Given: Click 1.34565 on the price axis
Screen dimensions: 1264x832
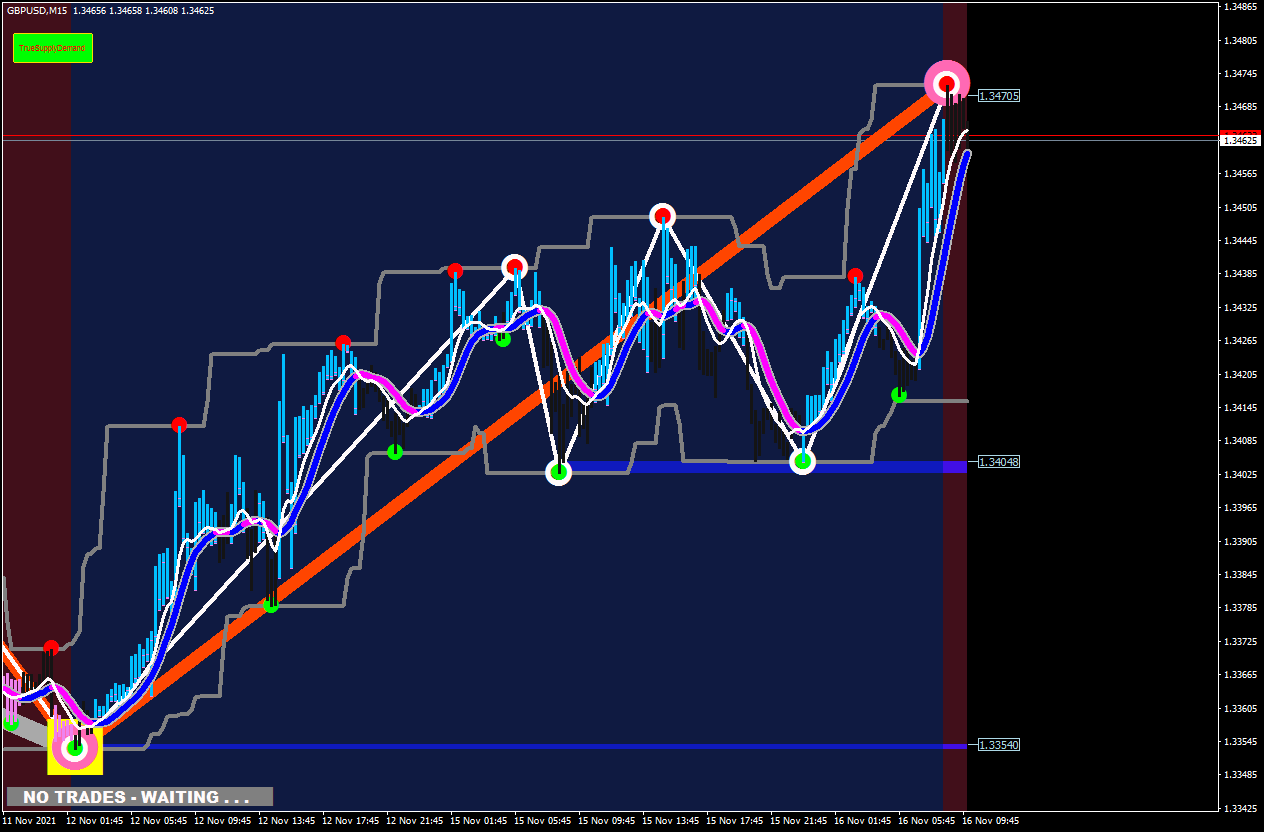Looking at the screenshot, I should [1241, 174].
